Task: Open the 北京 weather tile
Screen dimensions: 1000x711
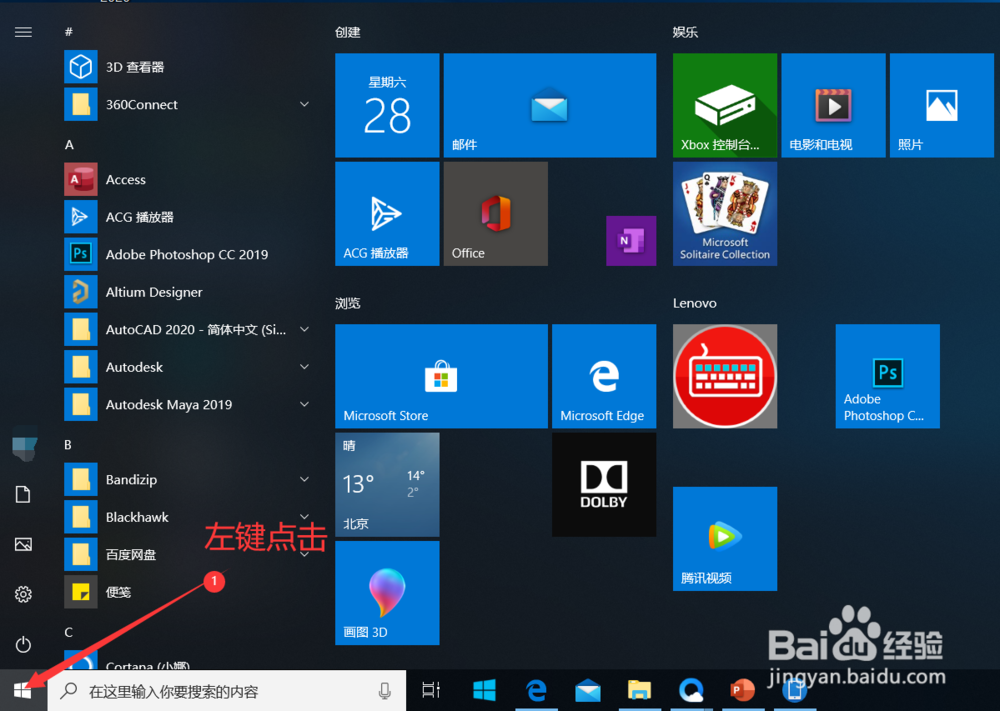Action: (x=387, y=485)
